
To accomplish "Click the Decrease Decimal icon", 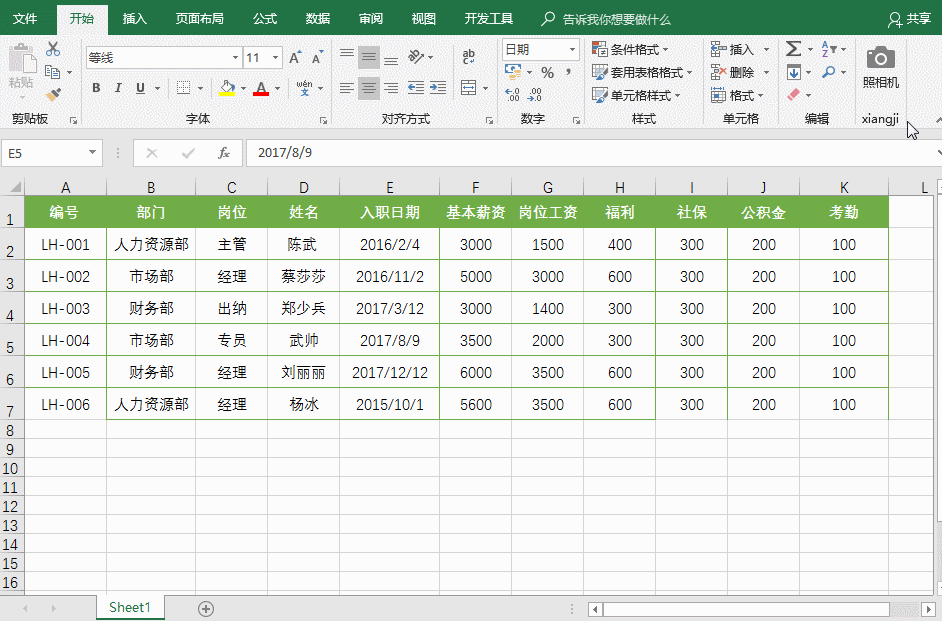I will coord(535,95).
